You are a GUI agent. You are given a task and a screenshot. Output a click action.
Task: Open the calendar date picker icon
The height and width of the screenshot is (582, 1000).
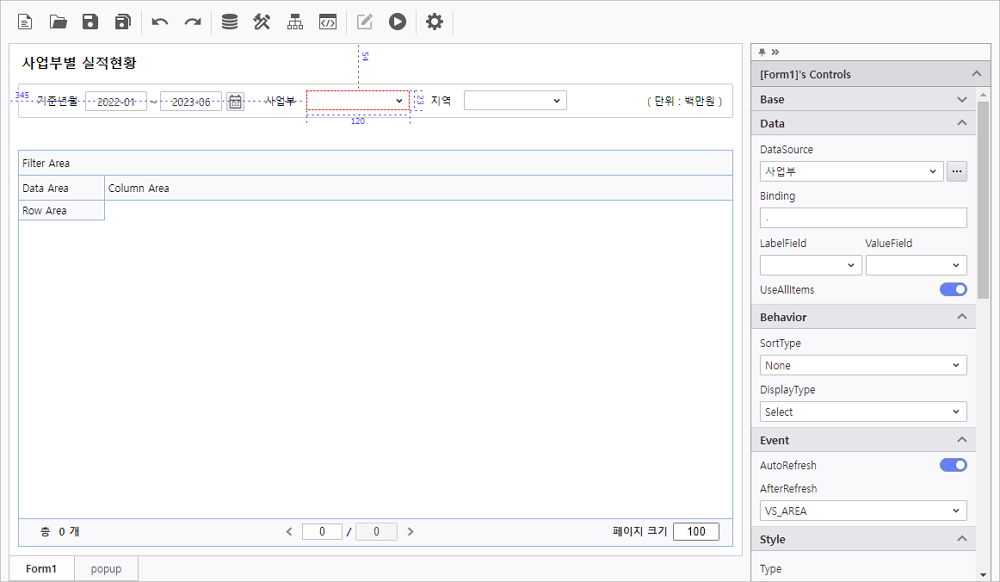[235, 101]
